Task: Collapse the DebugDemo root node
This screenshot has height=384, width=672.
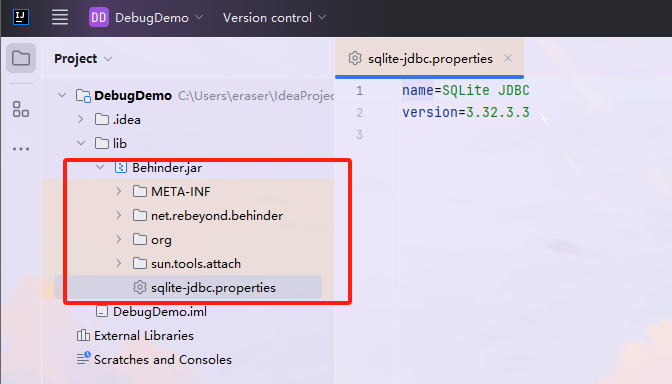Action: tap(62, 95)
